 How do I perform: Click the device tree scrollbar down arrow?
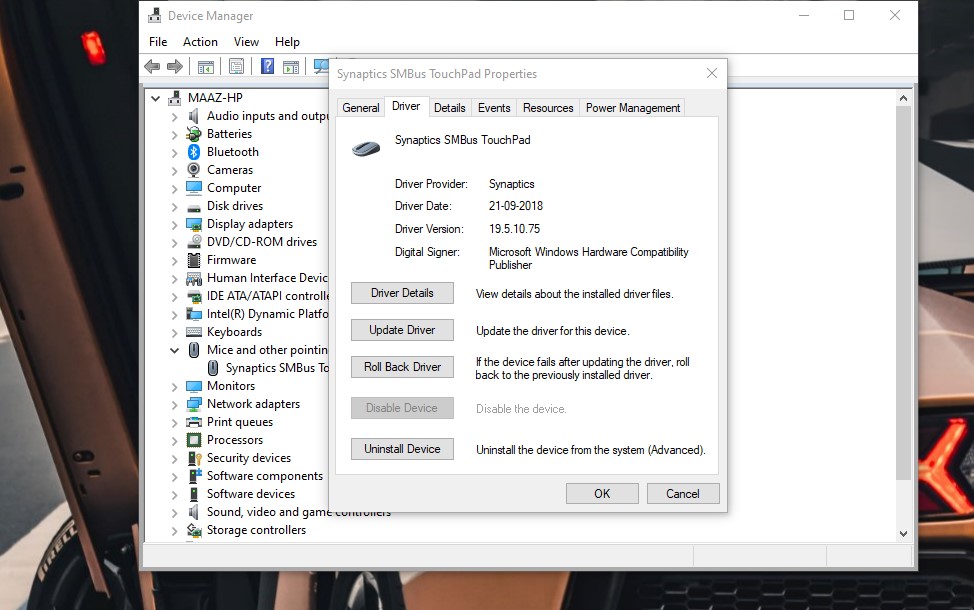point(903,534)
